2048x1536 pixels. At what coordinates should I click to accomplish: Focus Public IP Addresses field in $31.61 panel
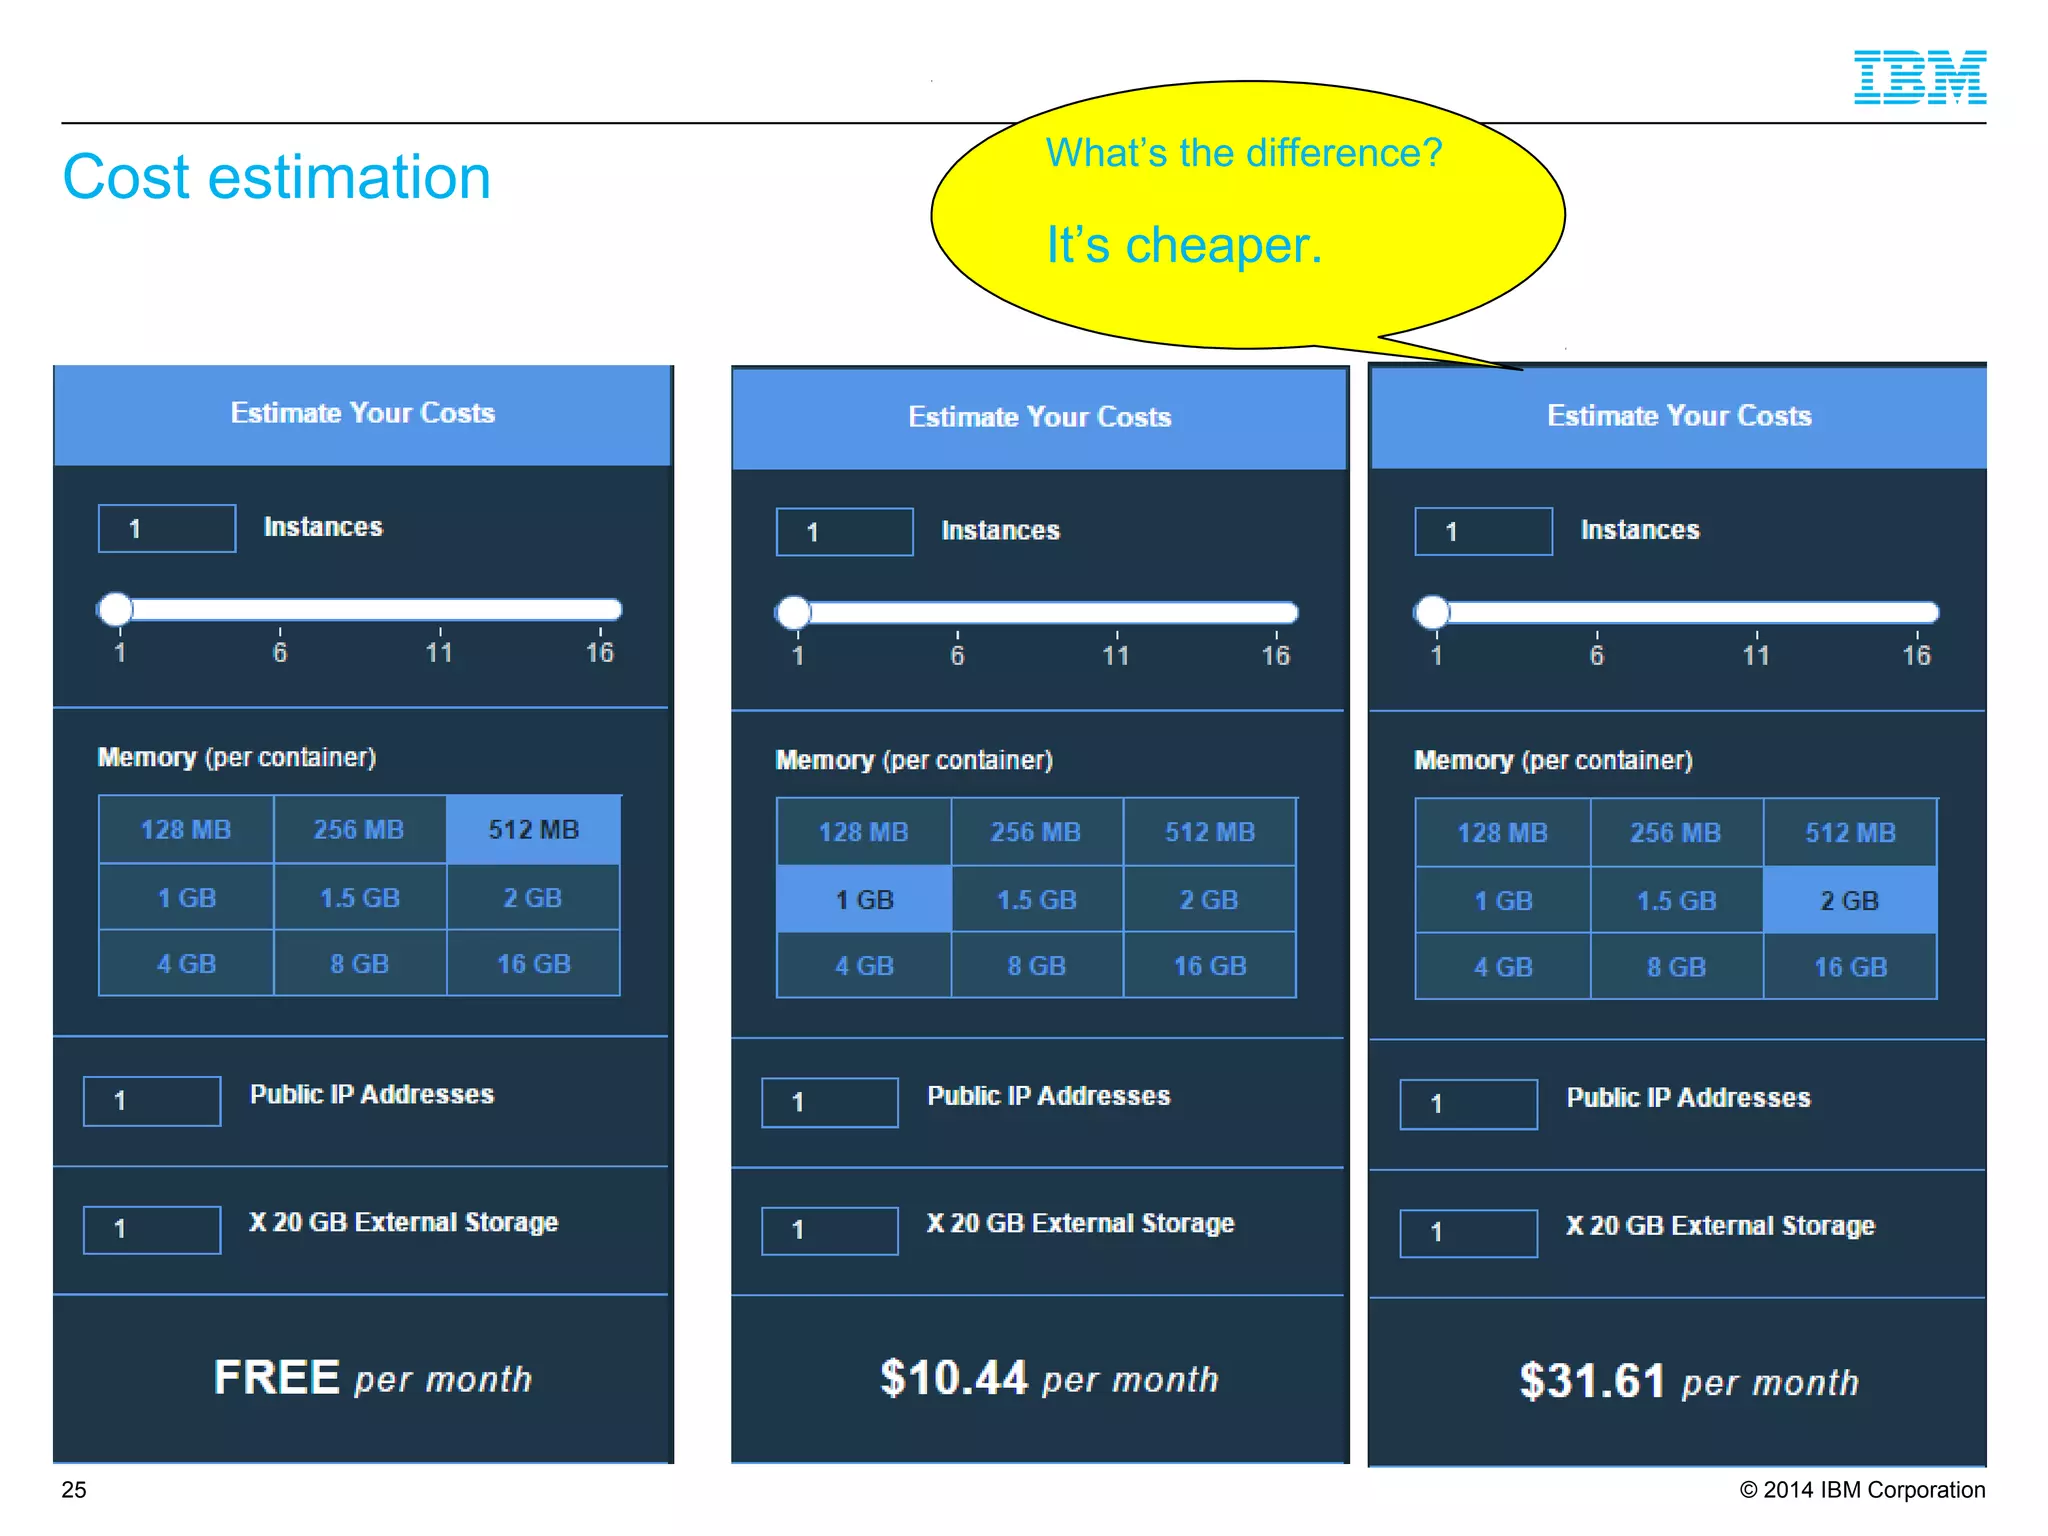tap(1469, 1104)
